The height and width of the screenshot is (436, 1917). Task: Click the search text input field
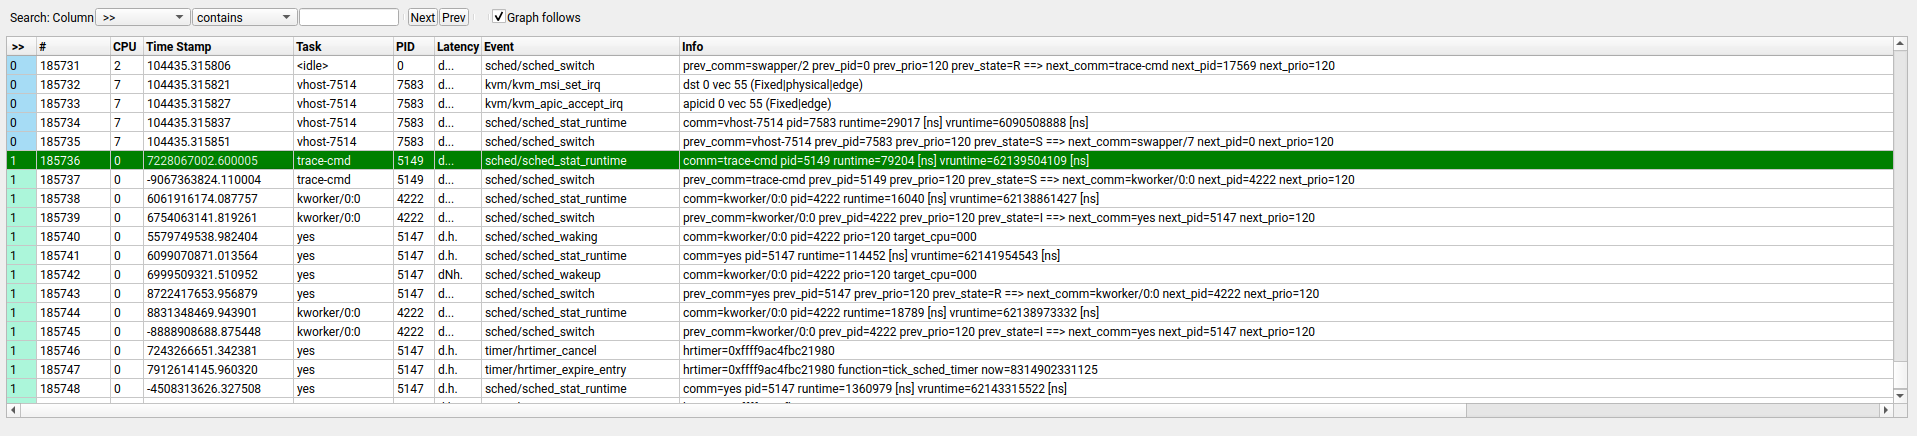(x=349, y=17)
